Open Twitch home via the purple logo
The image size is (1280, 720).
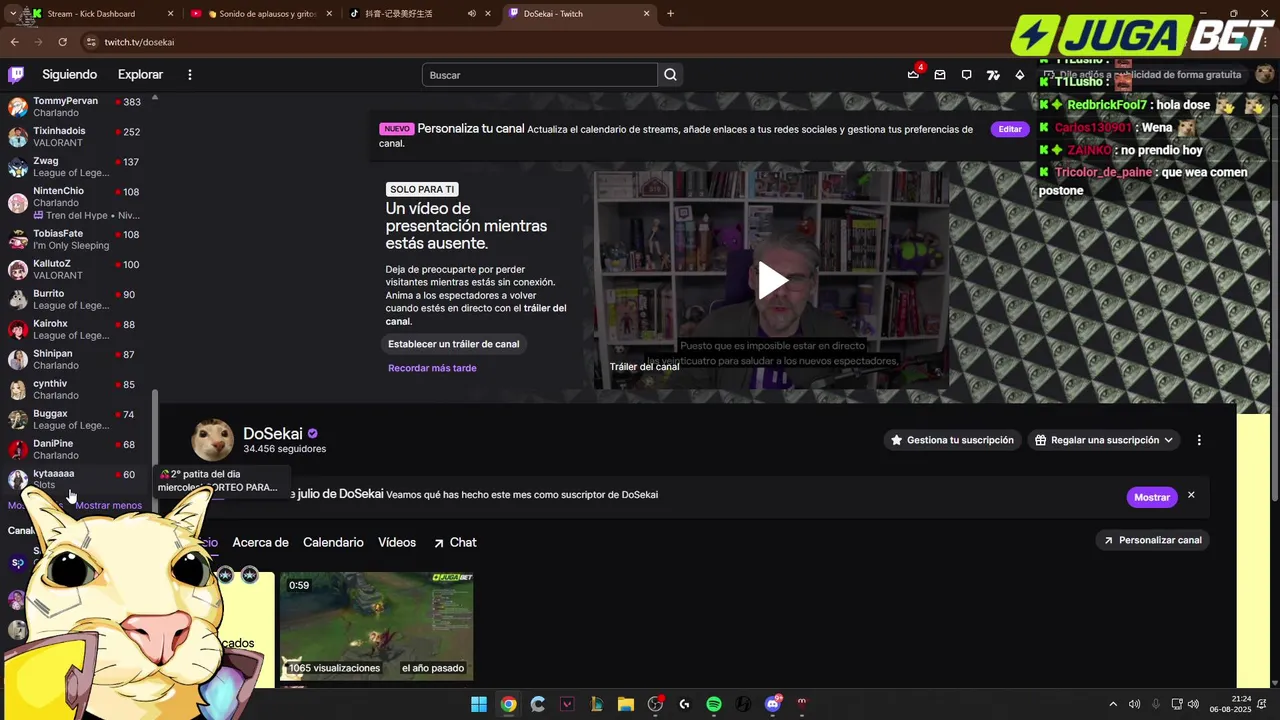coord(16,74)
